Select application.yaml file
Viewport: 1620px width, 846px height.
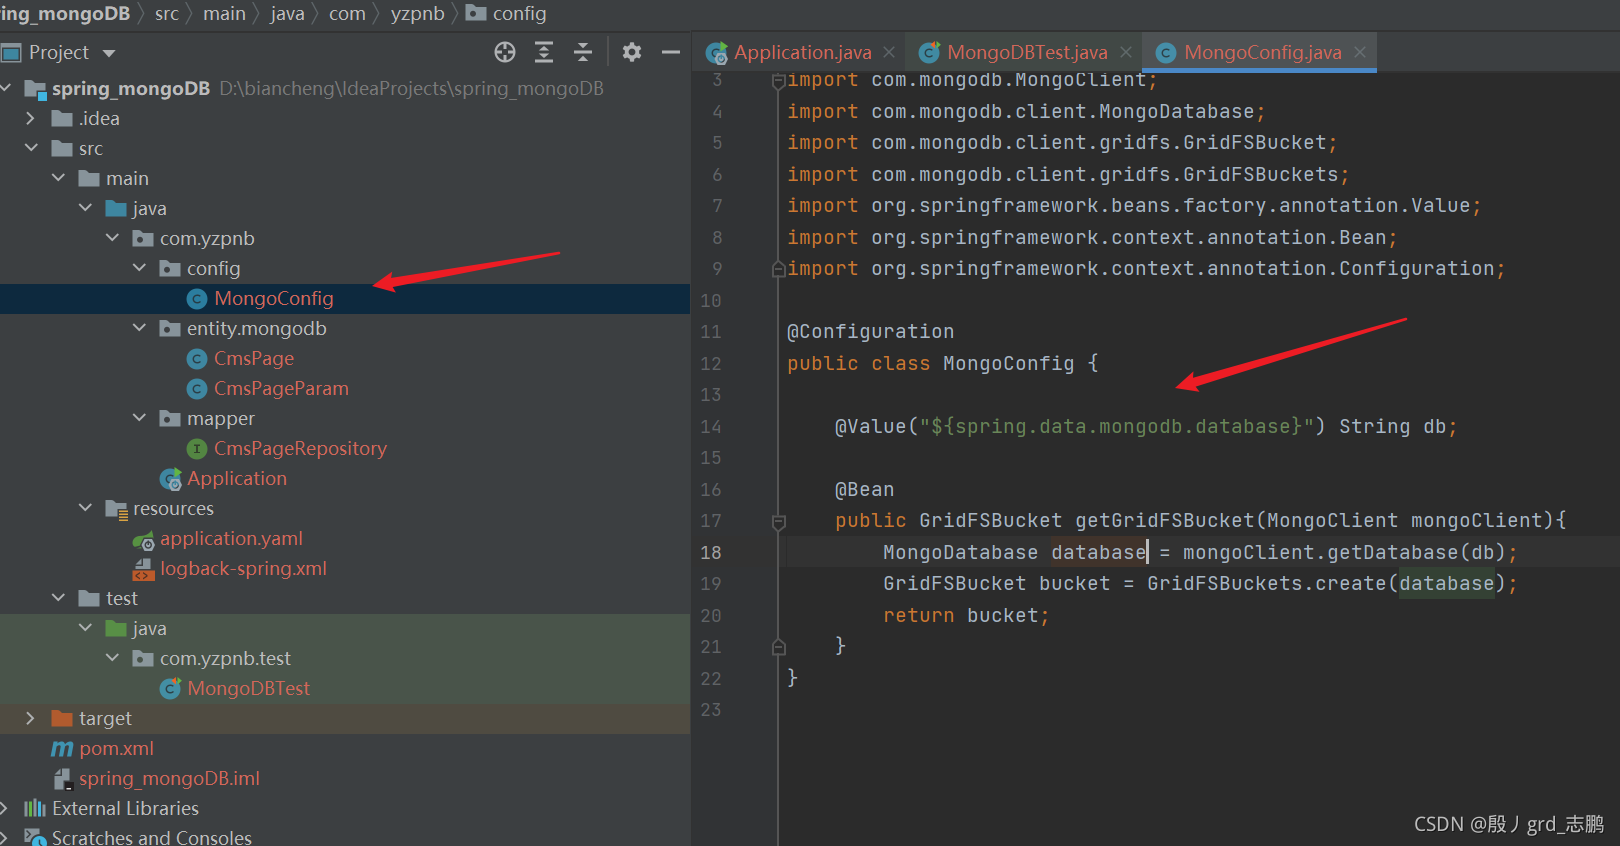231,538
